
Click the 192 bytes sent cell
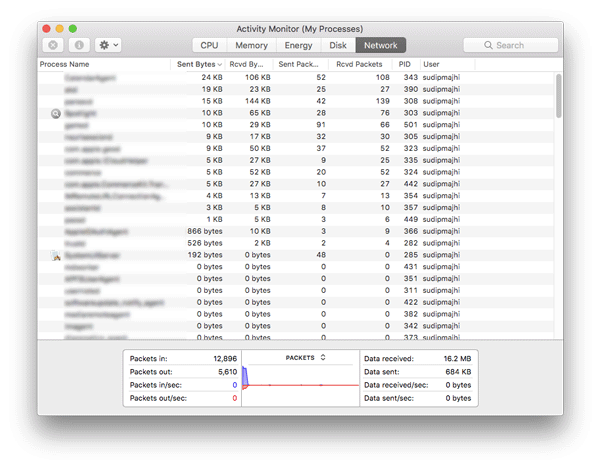point(205,255)
